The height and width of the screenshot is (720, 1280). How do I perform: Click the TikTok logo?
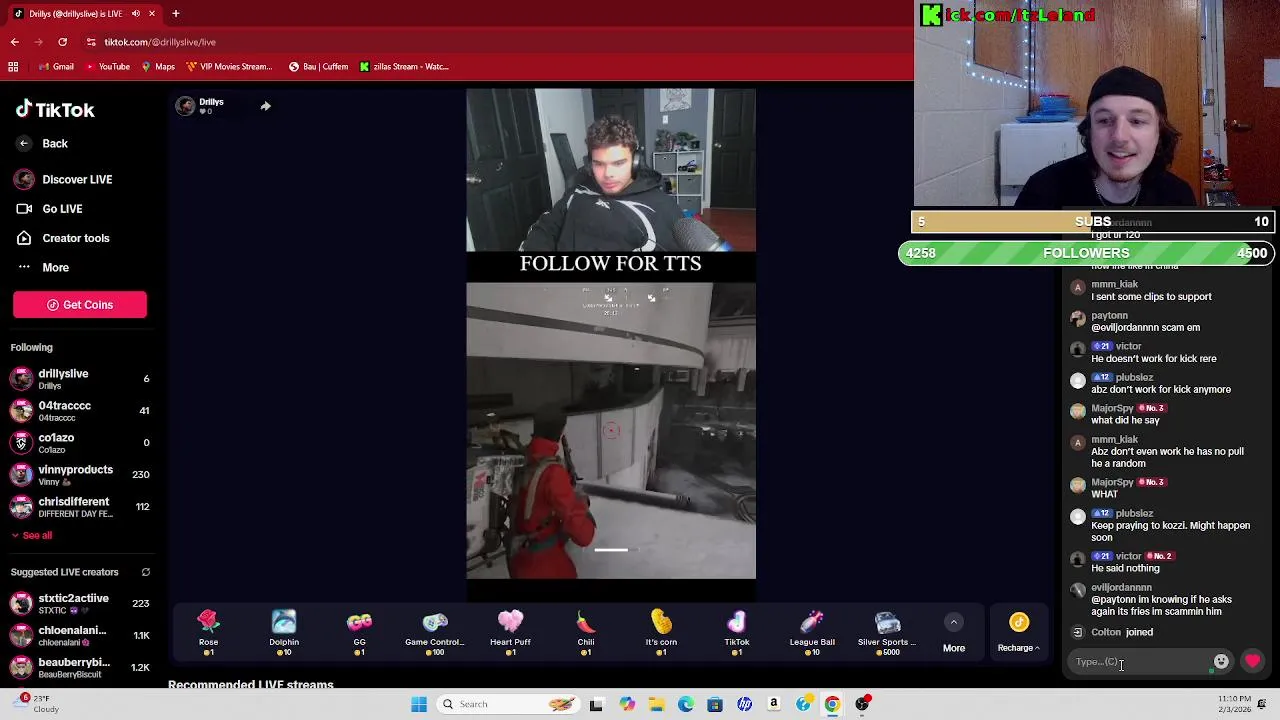tap(55, 110)
